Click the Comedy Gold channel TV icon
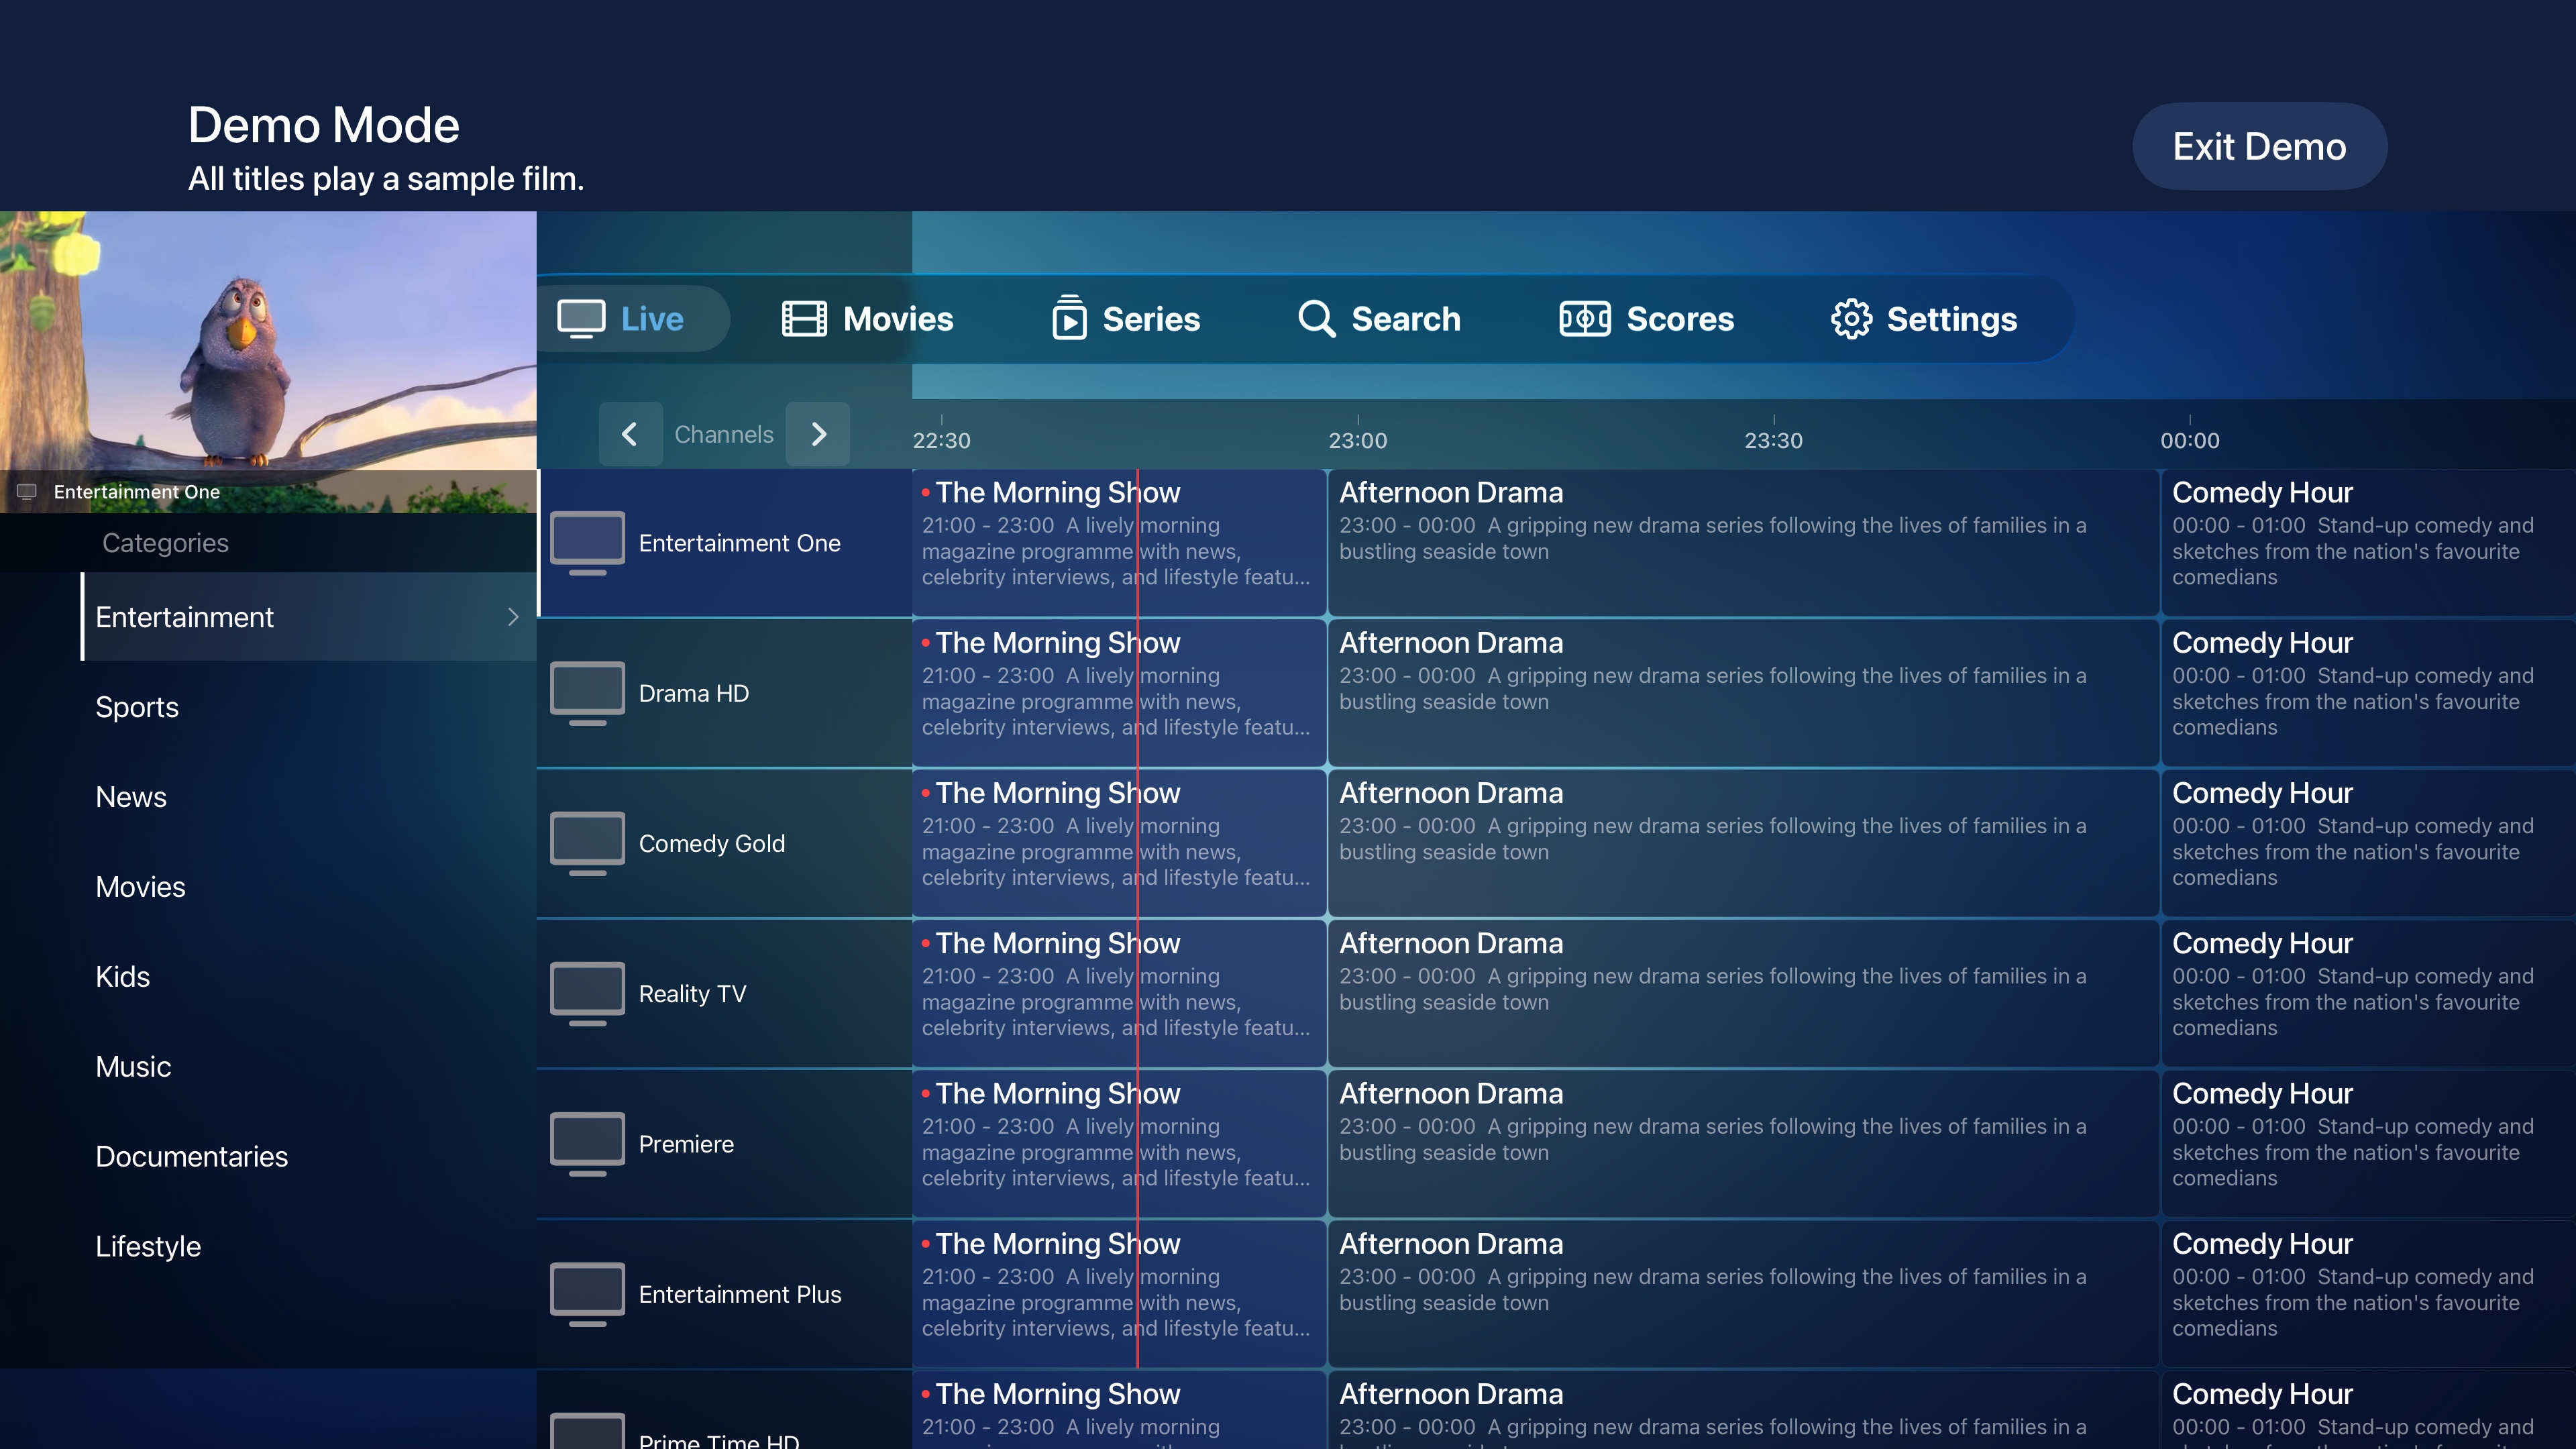Viewport: 2576px width, 1449px height. click(588, 843)
